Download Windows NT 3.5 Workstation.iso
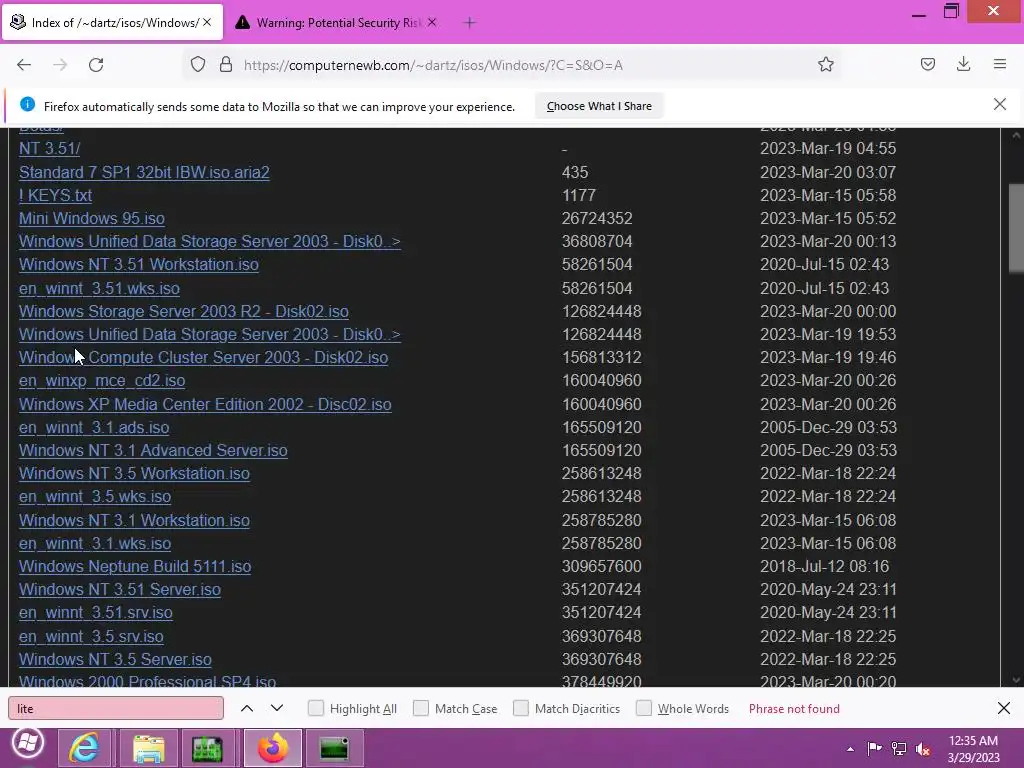This screenshot has height=768, width=1024. coord(134,473)
